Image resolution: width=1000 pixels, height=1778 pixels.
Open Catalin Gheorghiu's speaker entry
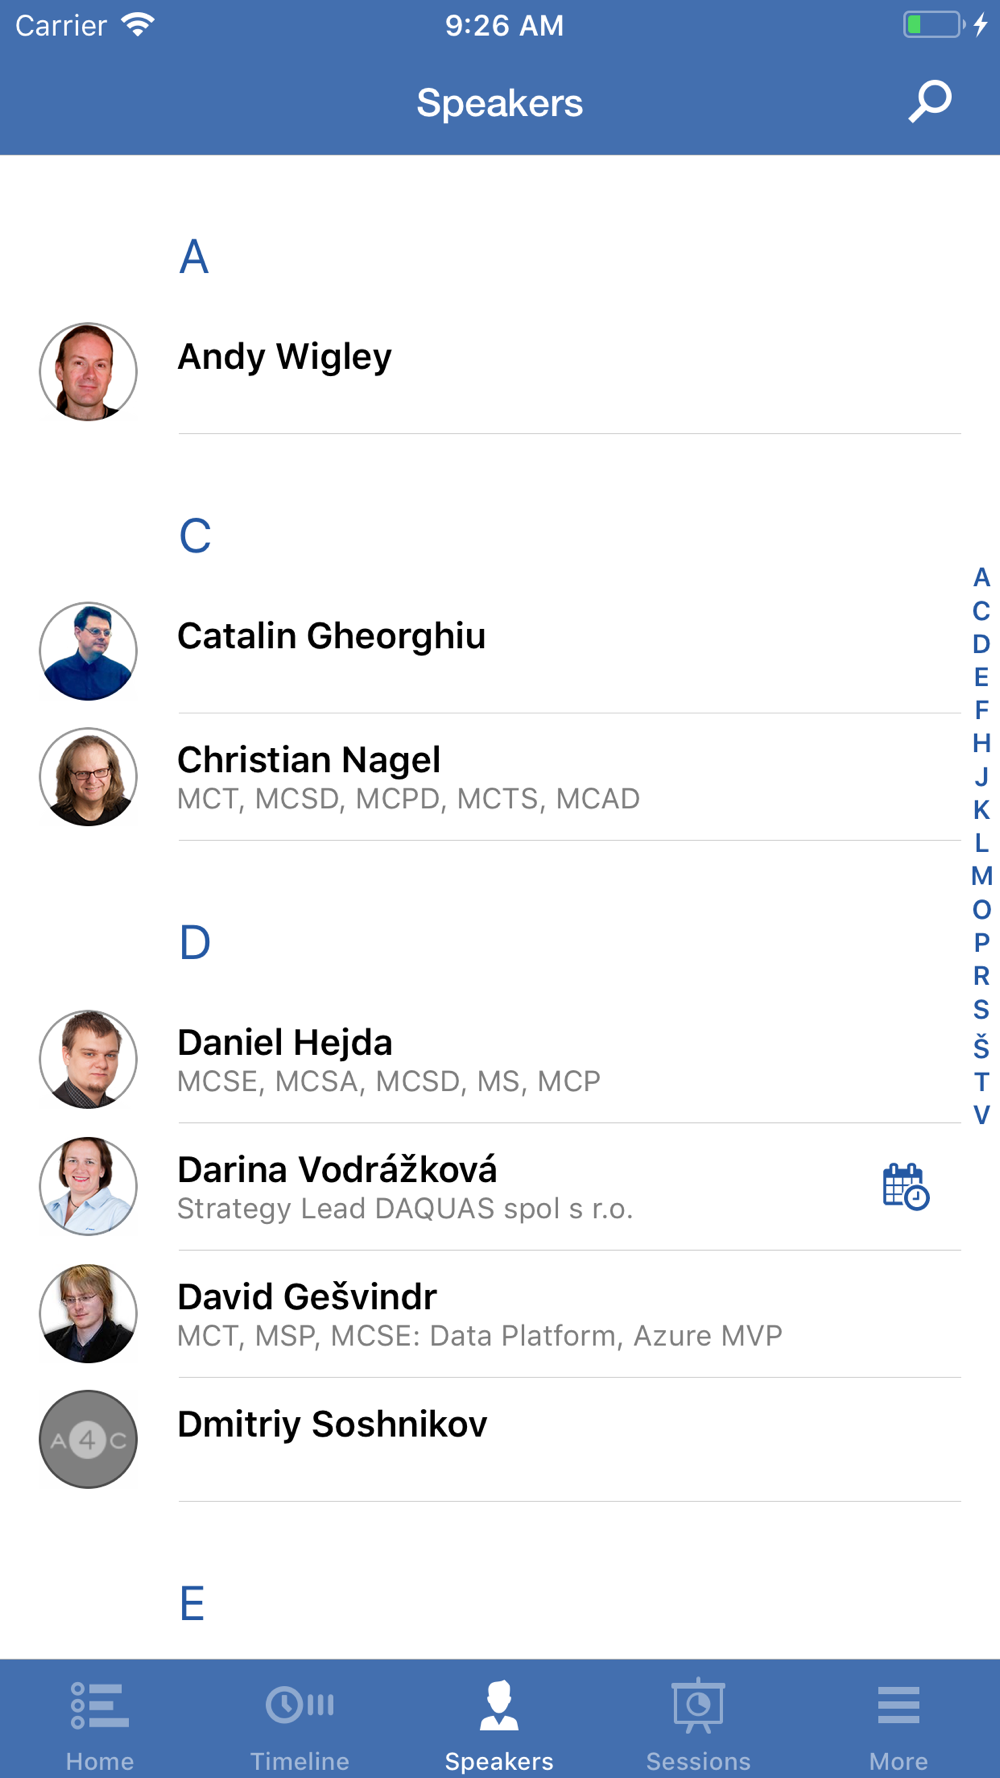coord(500,651)
